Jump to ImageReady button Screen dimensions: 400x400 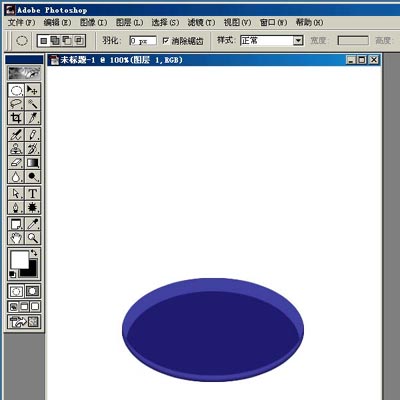click(24, 321)
